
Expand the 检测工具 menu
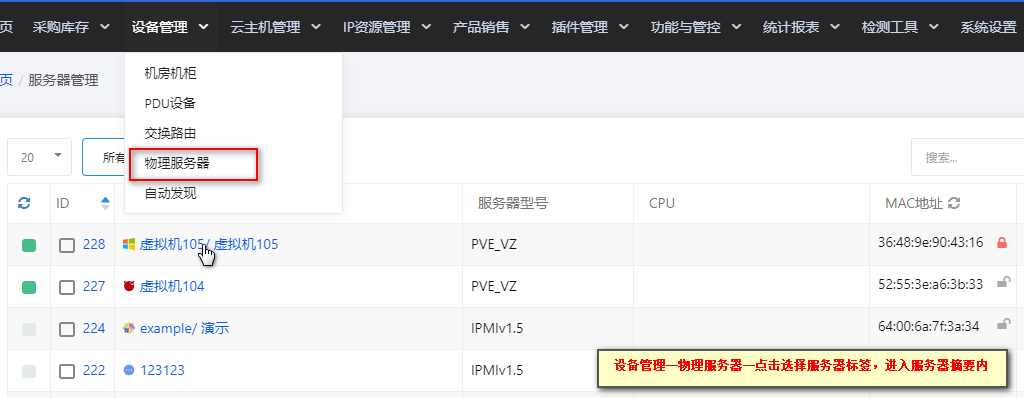pos(901,27)
